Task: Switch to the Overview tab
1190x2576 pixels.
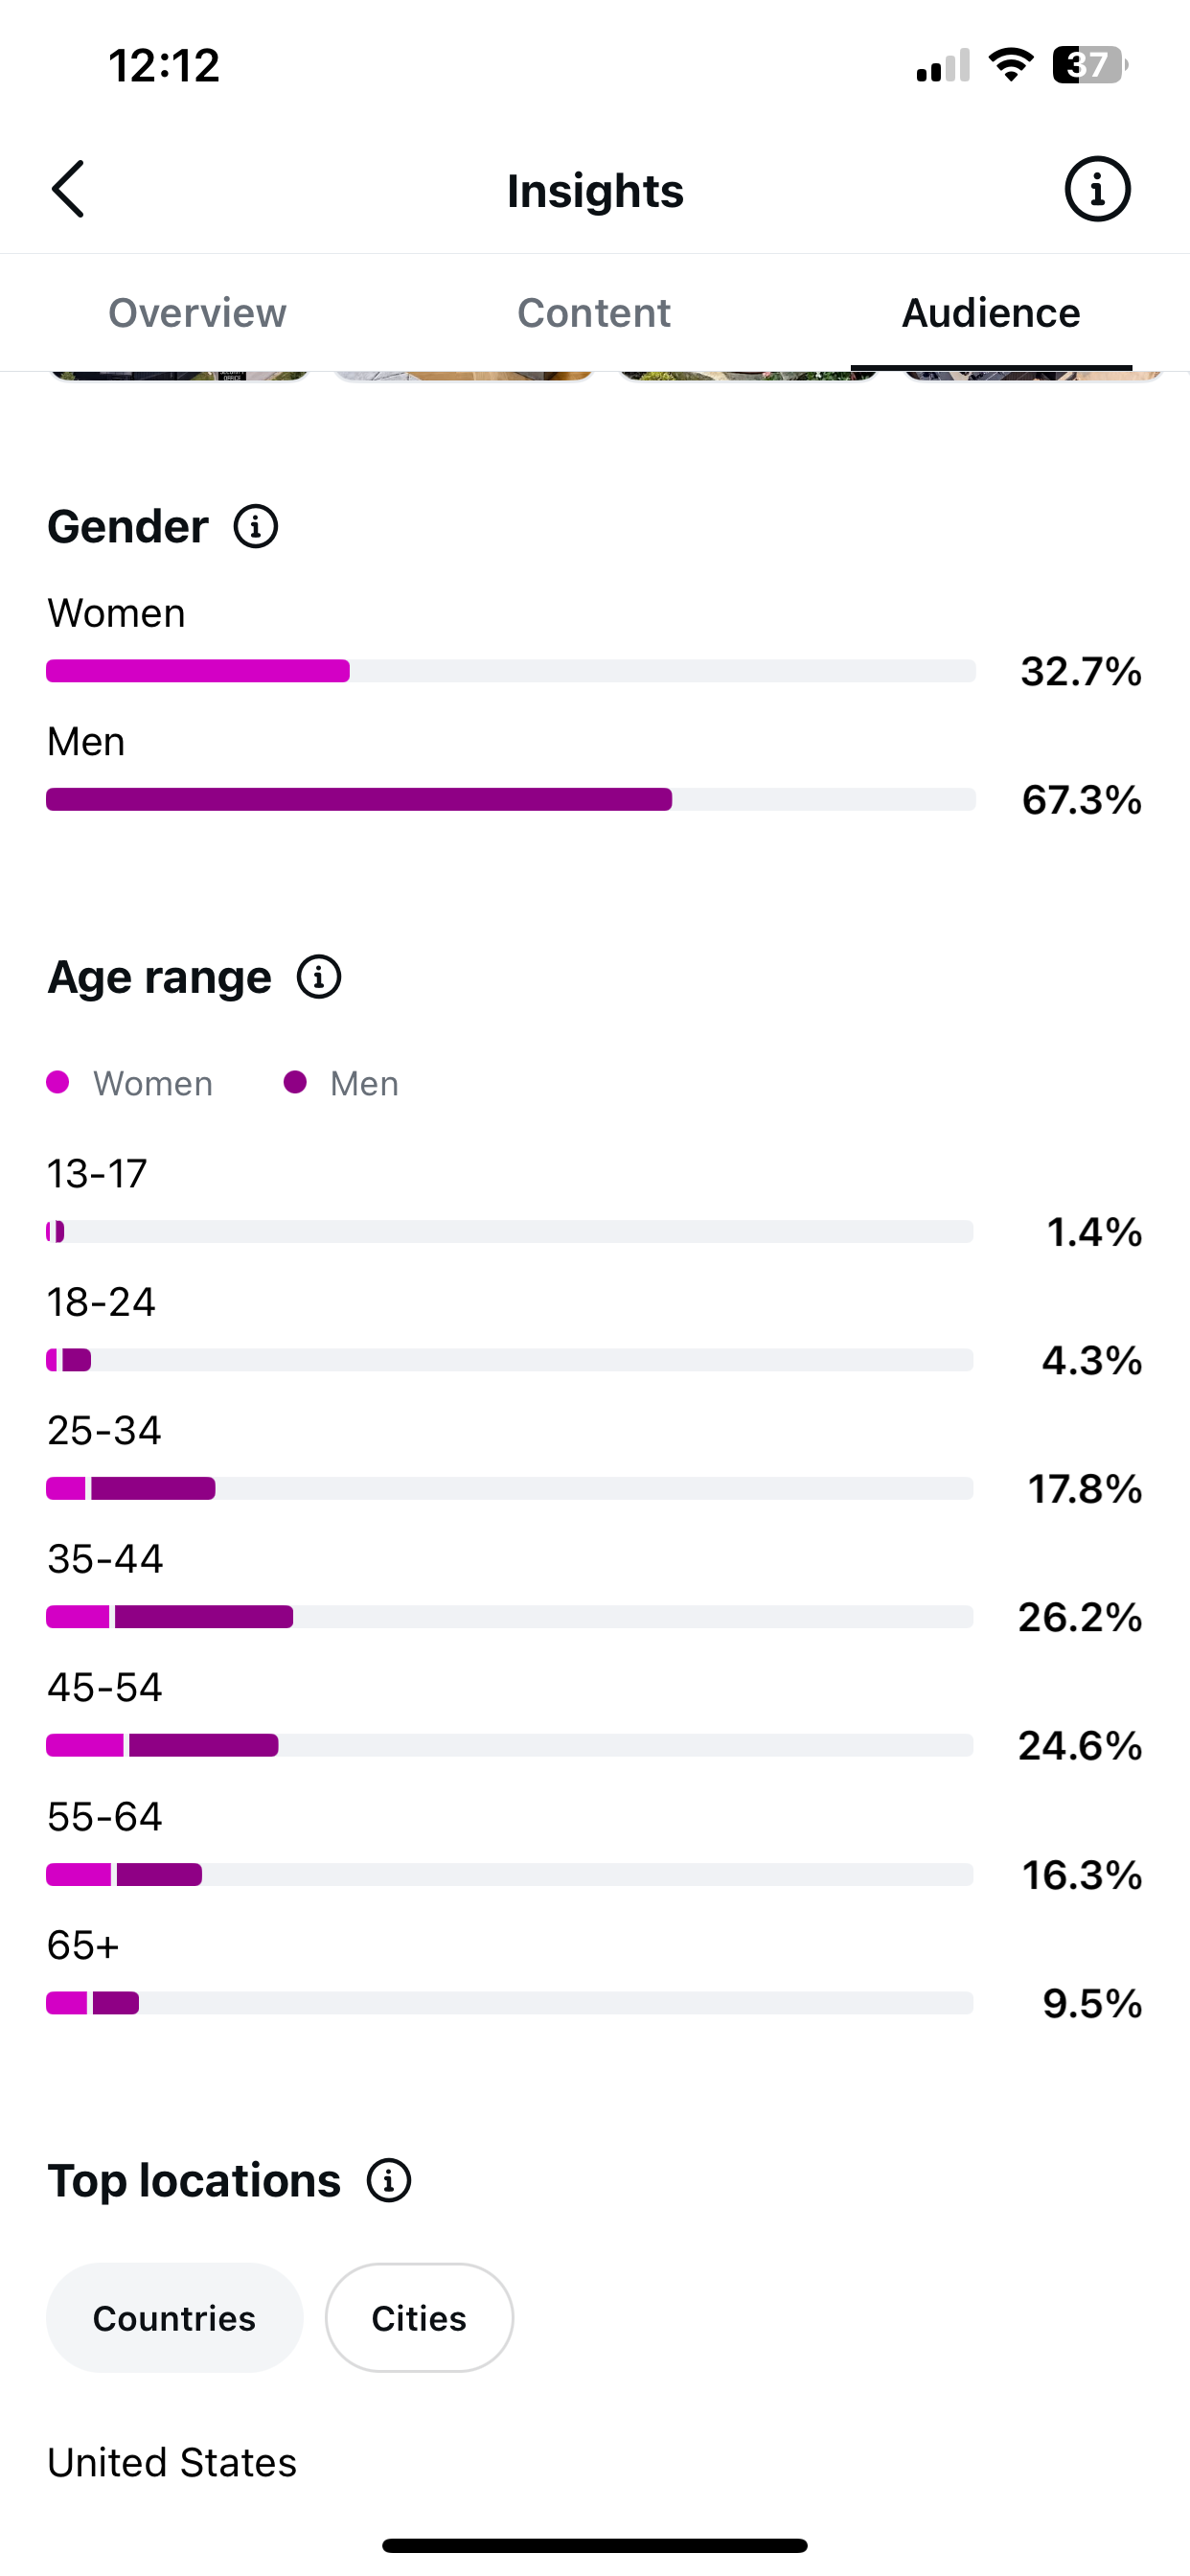Action: point(197,313)
